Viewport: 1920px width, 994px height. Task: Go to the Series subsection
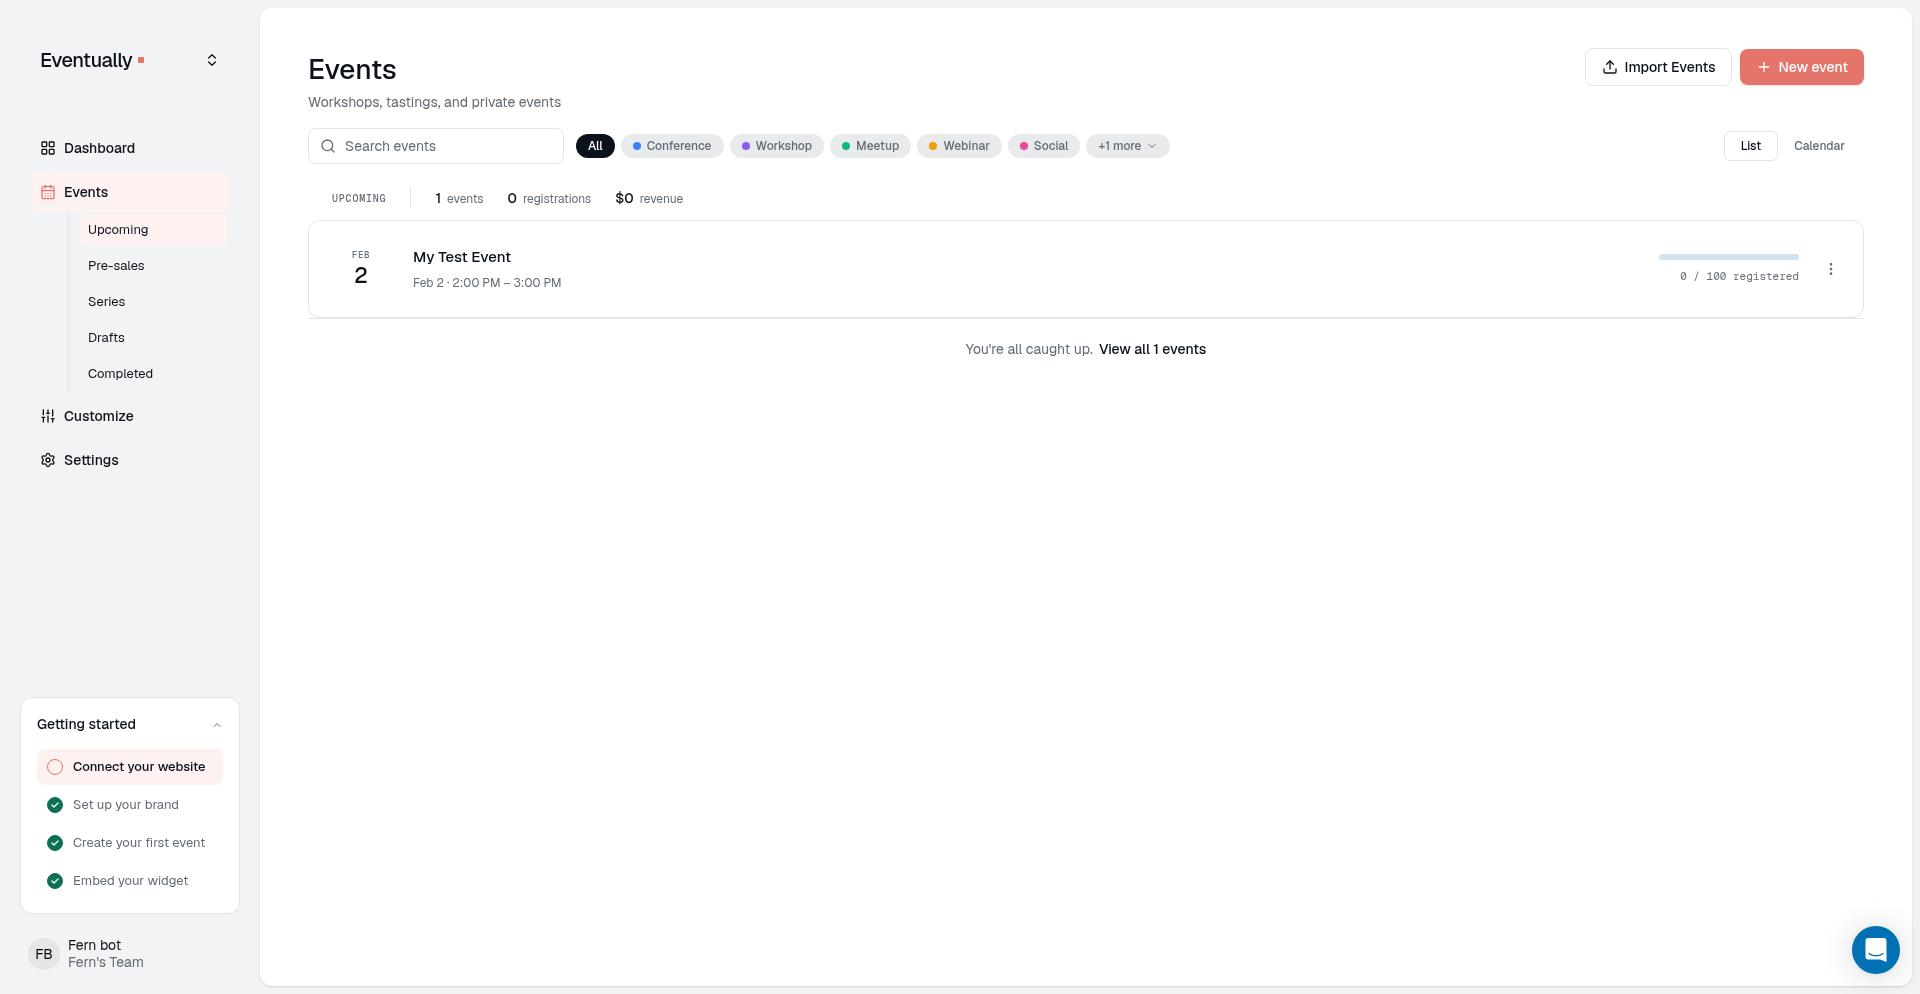tap(153, 302)
